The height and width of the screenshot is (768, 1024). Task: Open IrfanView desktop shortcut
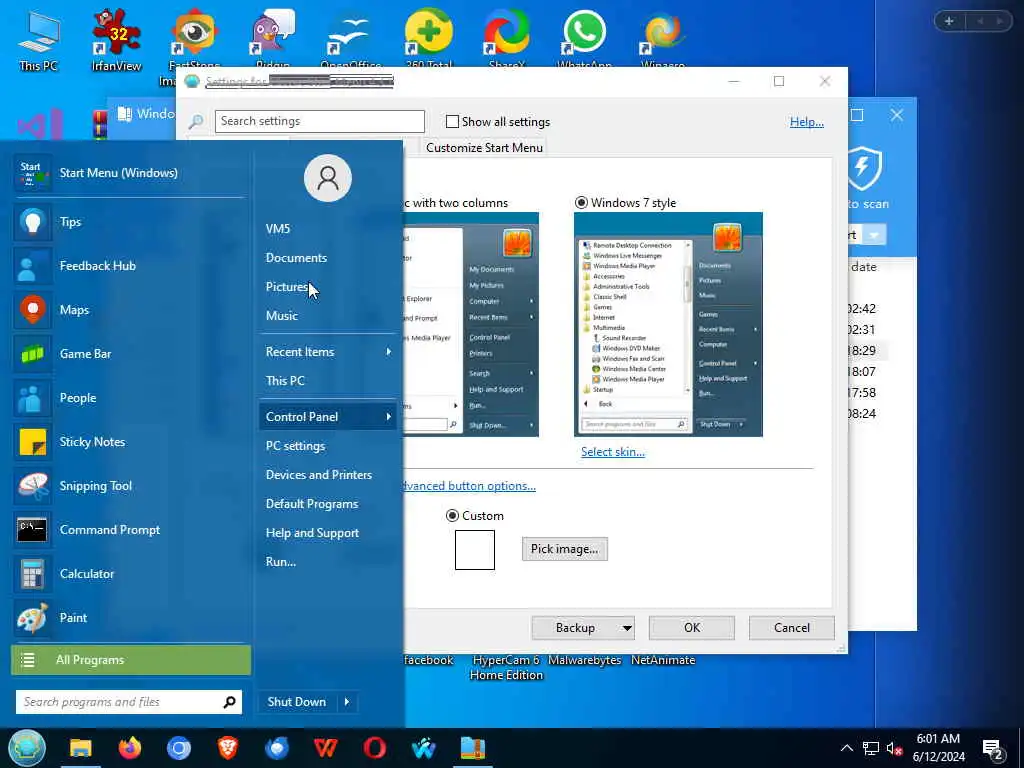pyautogui.click(x=116, y=39)
